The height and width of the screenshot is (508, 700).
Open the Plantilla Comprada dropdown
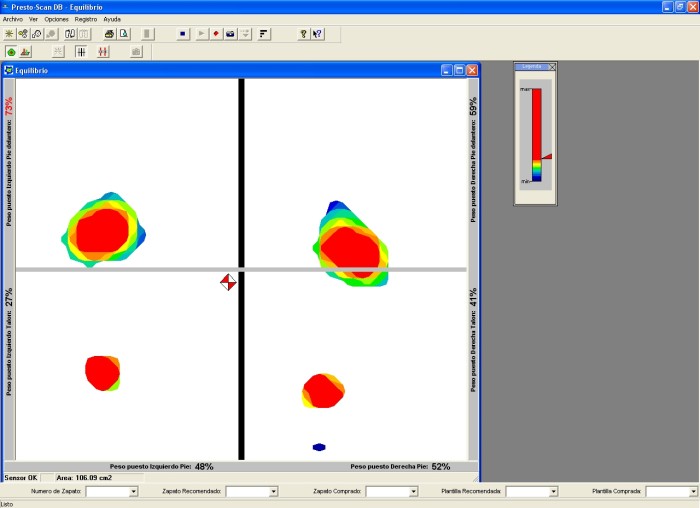[x=693, y=492]
